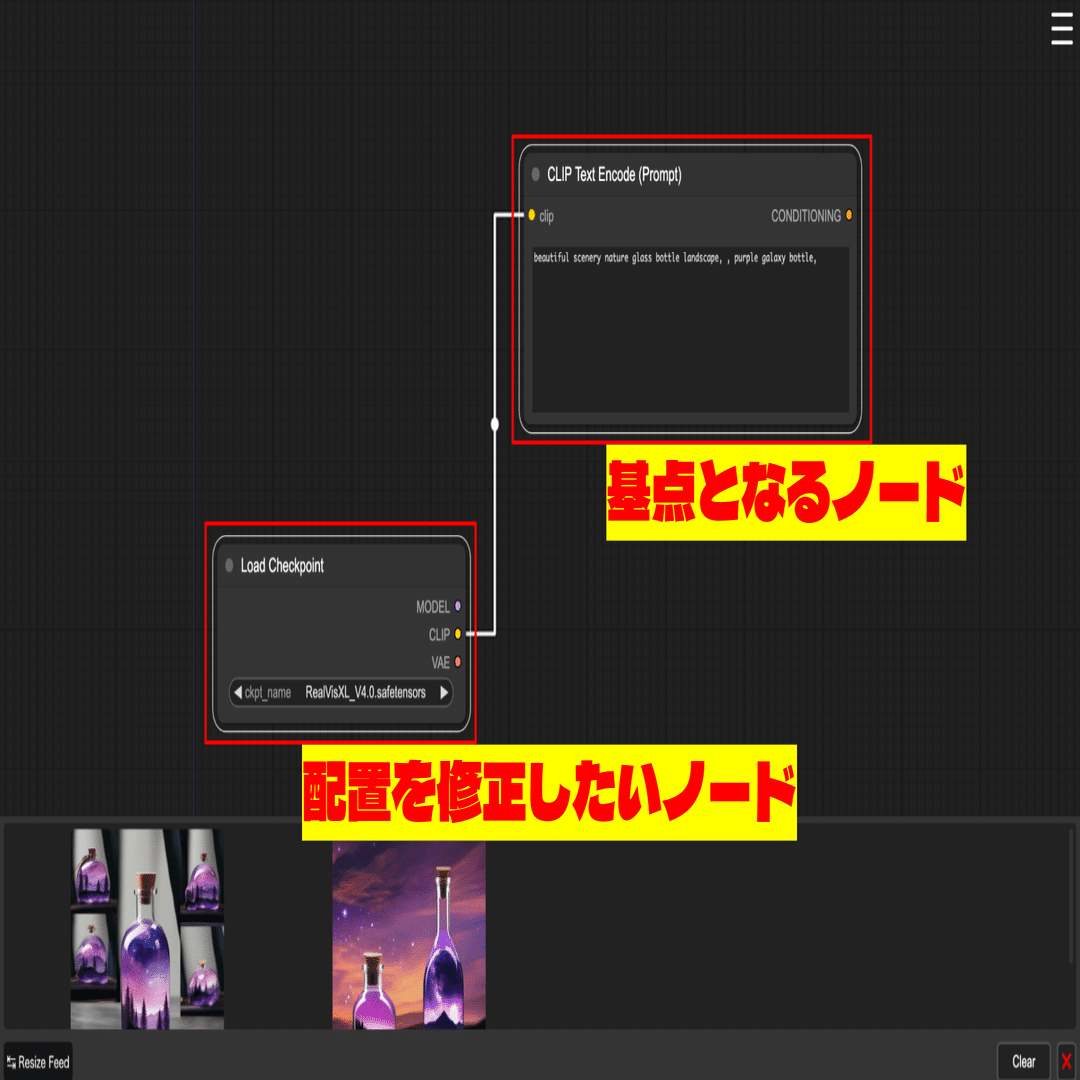Open ckpt_name RealVisXL_V4.0.safetensors dropdown
The width and height of the screenshot is (1080, 1080).
coord(341,692)
